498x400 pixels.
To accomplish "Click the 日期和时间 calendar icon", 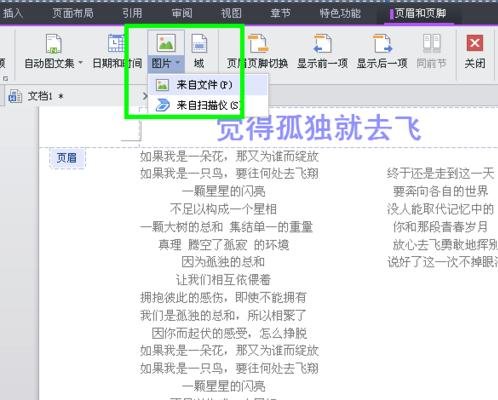I will 116,43.
